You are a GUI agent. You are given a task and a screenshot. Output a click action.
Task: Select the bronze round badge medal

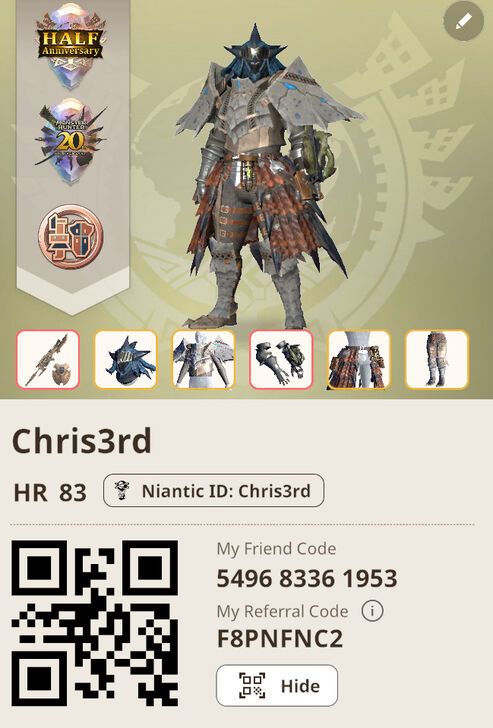point(71,236)
